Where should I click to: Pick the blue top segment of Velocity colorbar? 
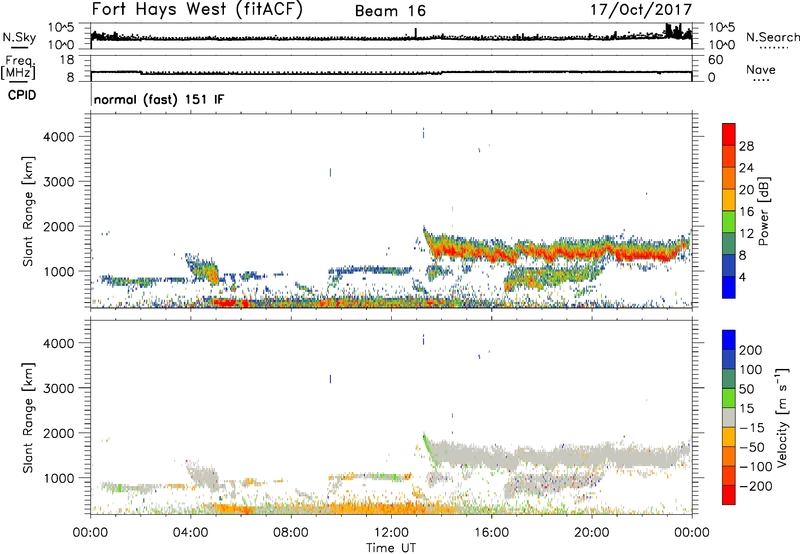(x=729, y=340)
